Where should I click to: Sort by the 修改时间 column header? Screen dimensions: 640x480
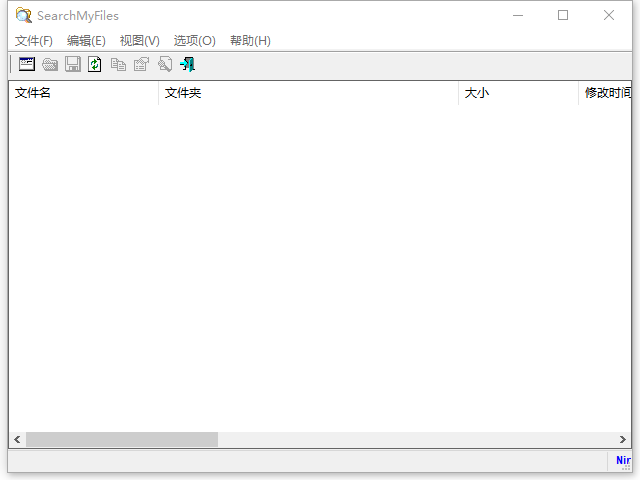(605, 93)
